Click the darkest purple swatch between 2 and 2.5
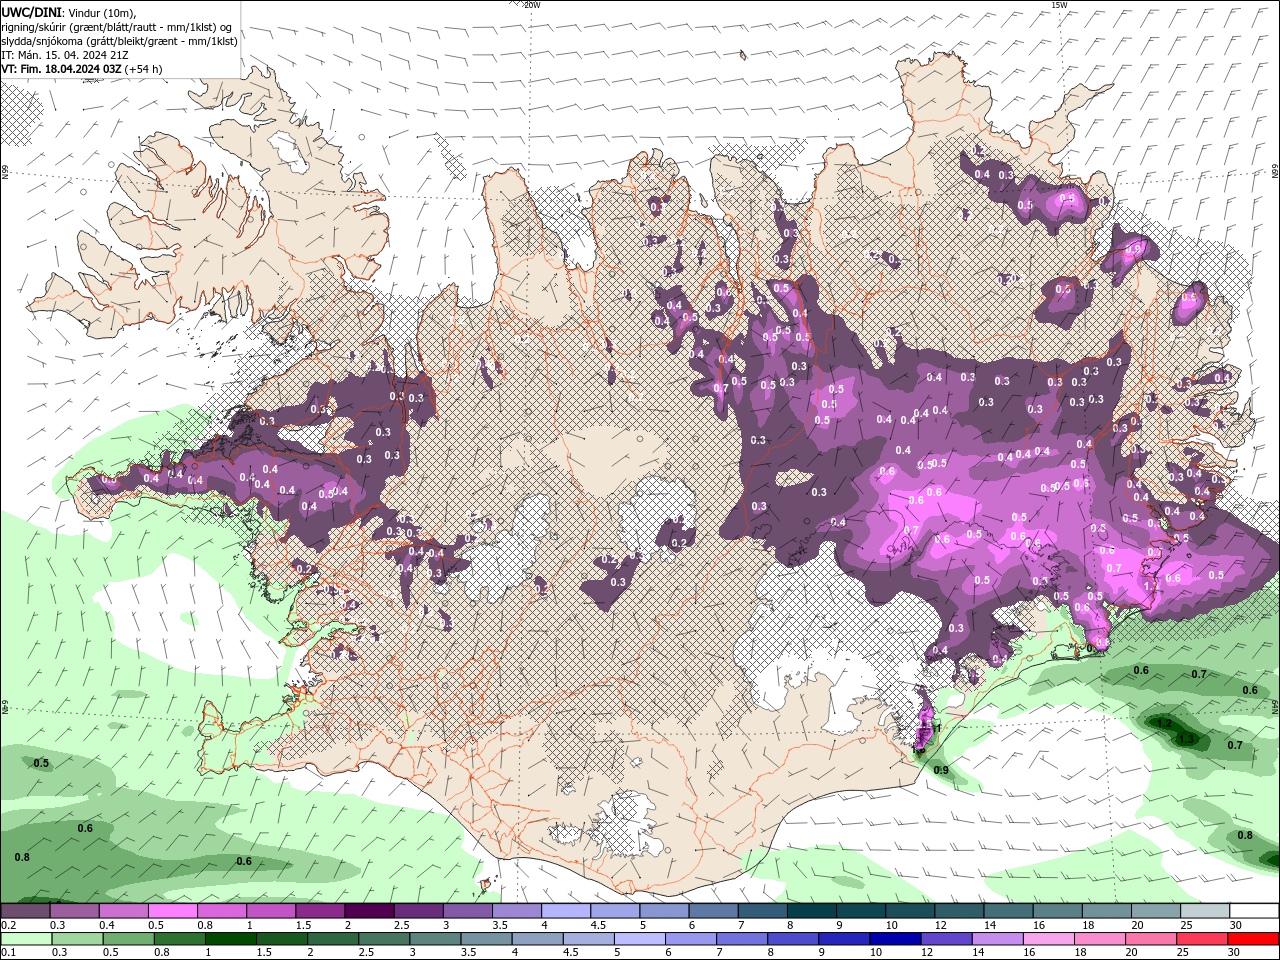 (x=369, y=911)
